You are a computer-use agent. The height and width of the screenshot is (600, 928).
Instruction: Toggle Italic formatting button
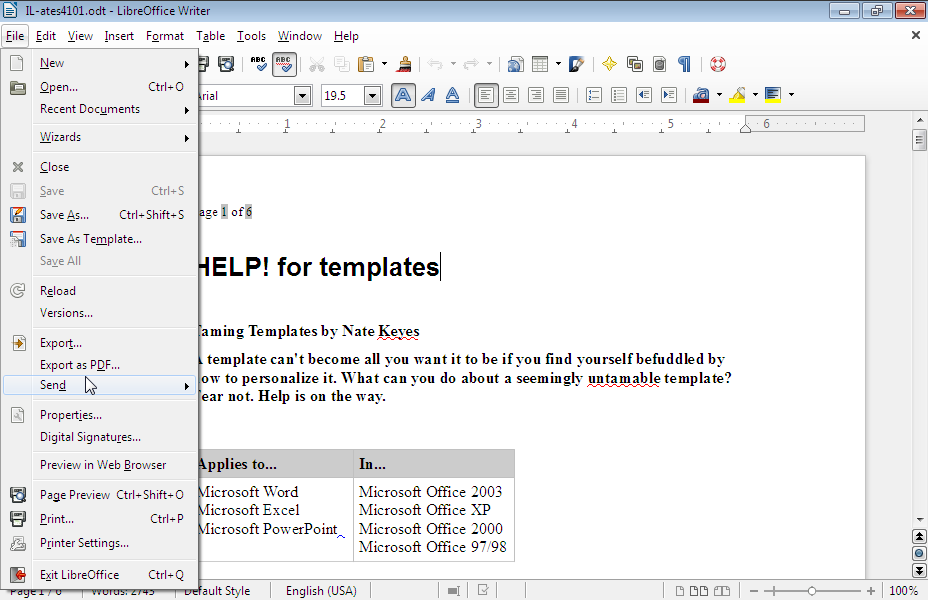428,95
